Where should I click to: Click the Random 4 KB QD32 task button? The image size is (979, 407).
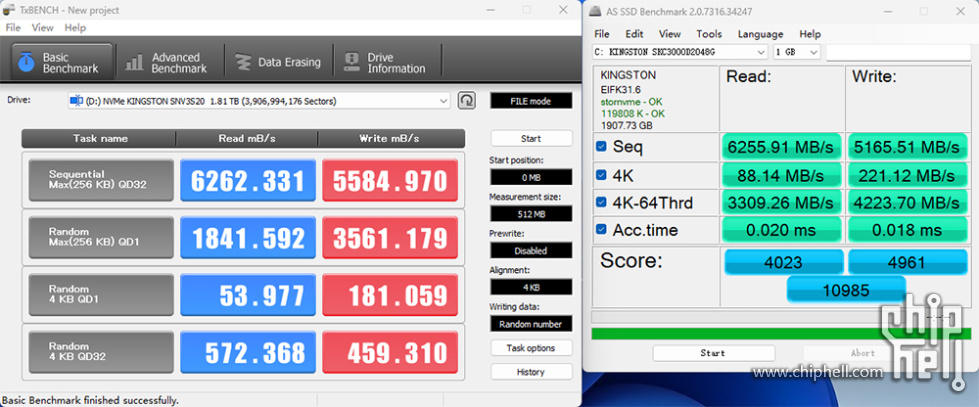101,352
